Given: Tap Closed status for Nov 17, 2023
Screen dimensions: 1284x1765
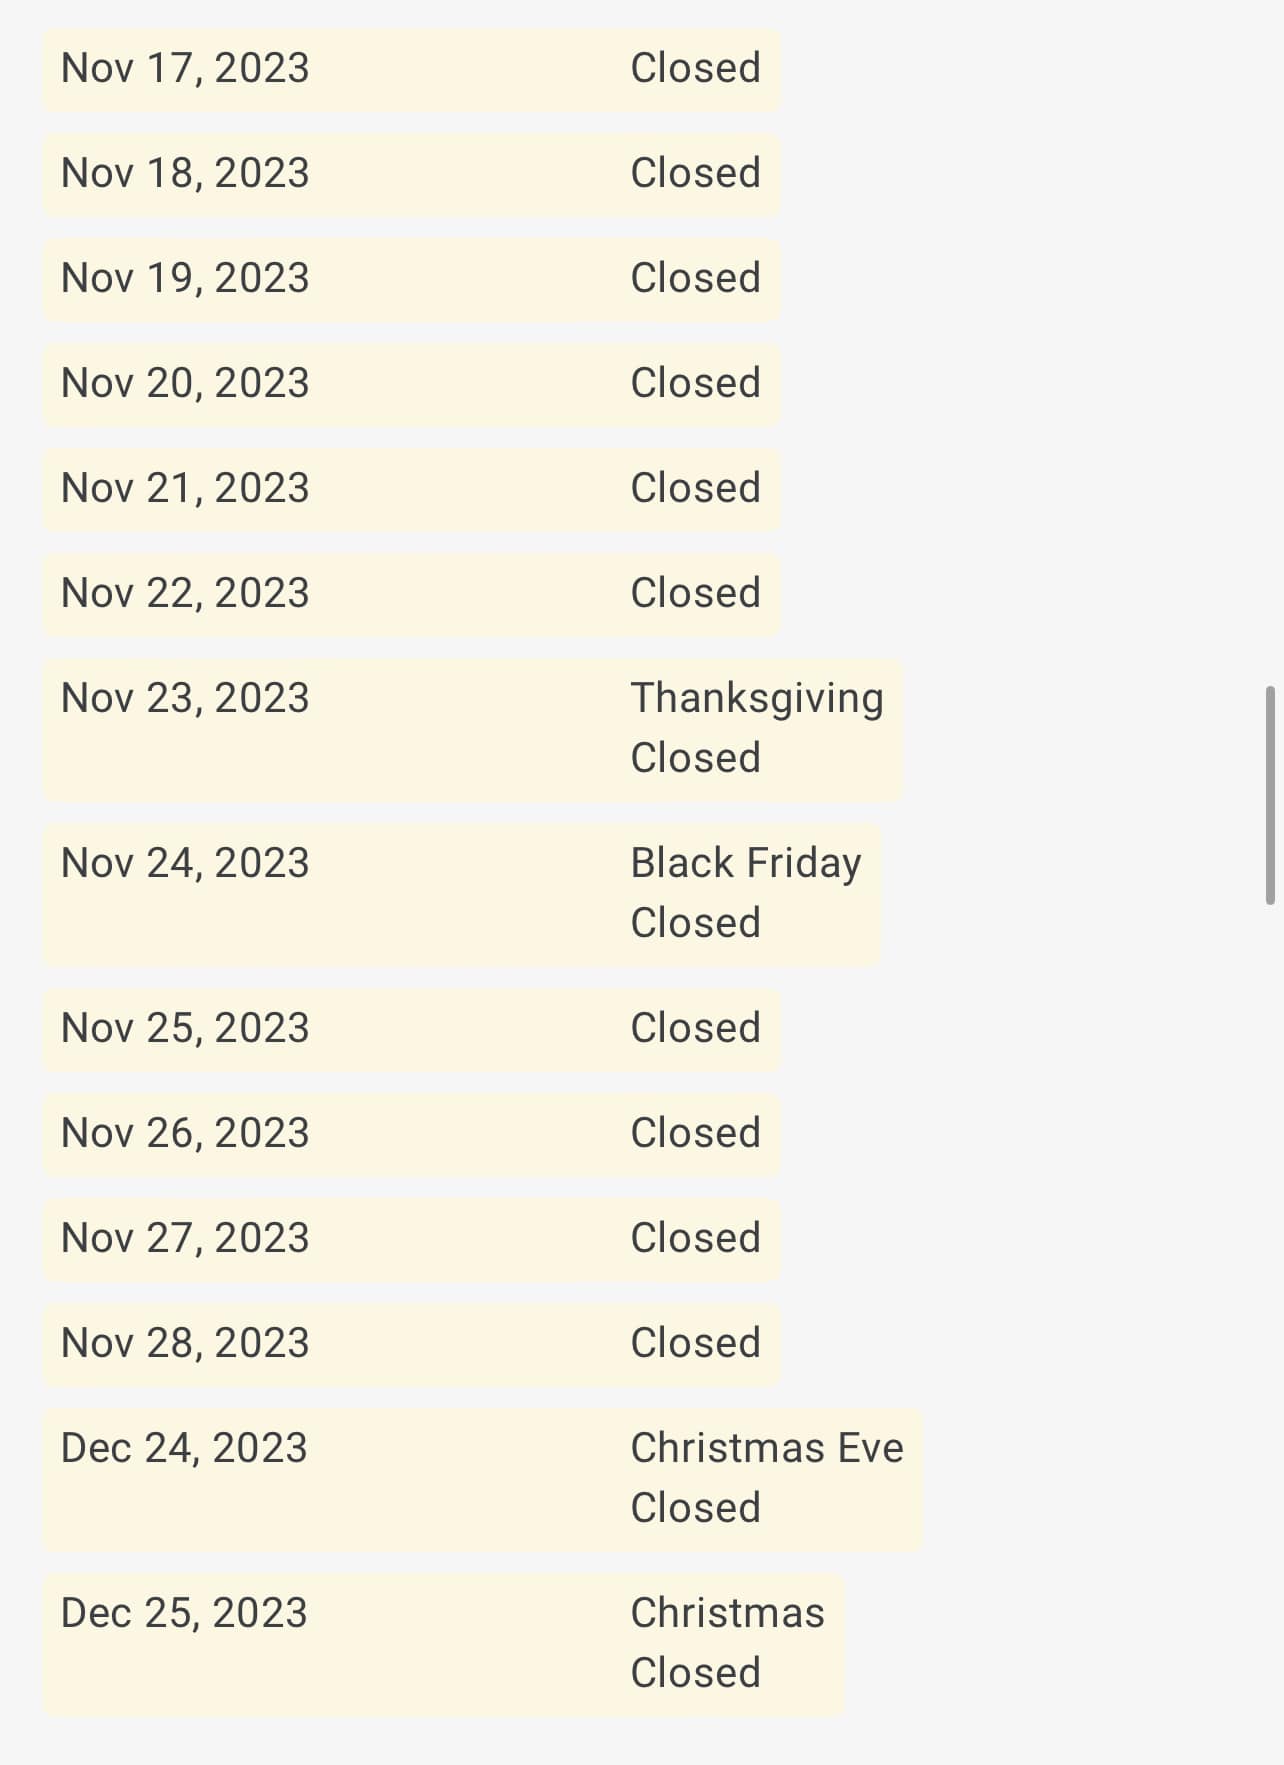Looking at the screenshot, I should pos(695,68).
